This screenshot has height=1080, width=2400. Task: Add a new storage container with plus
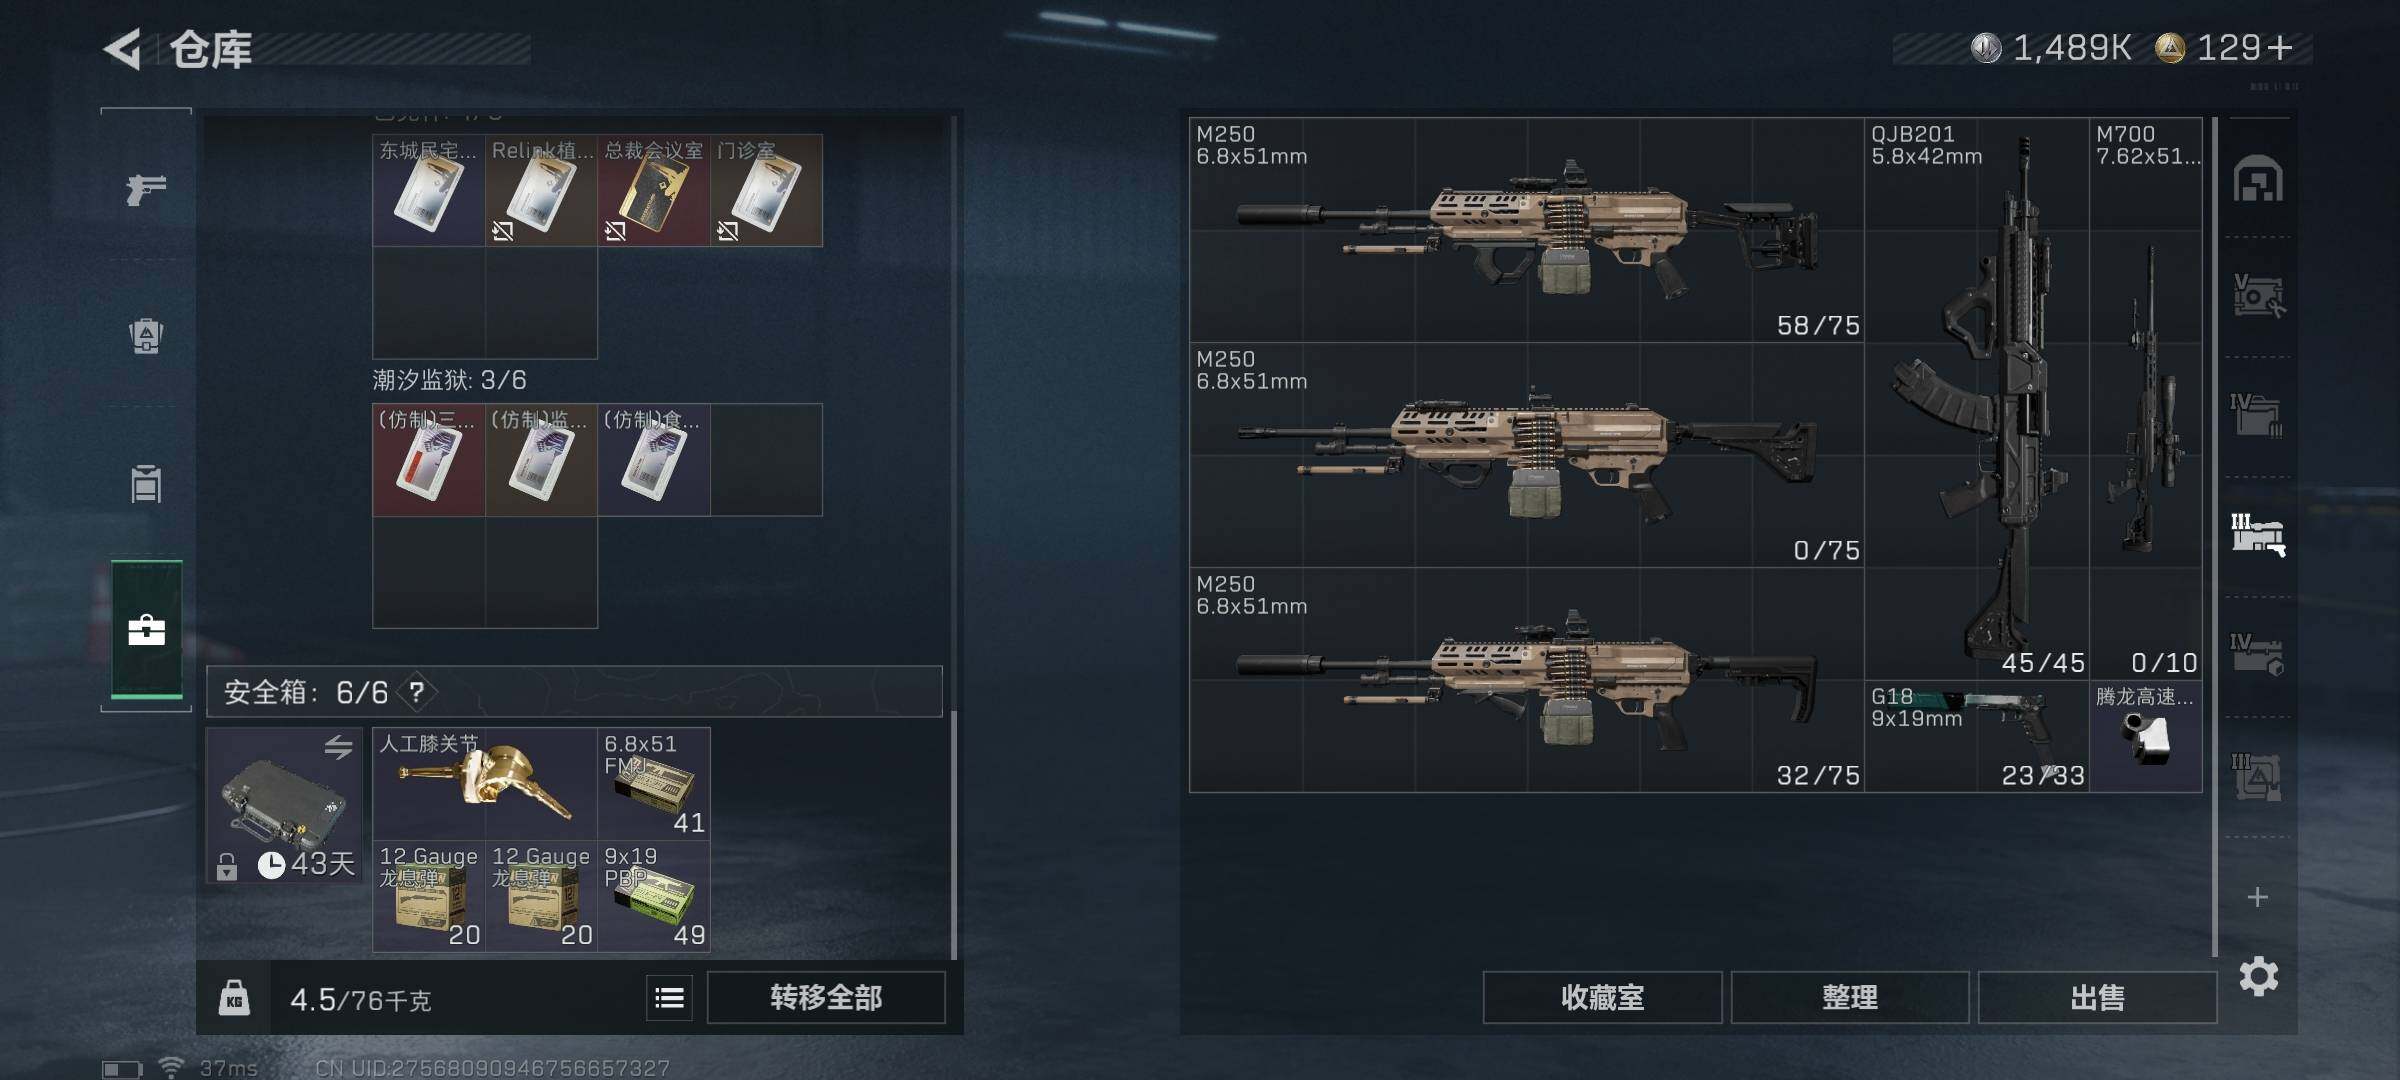[x=2258, y=897]
